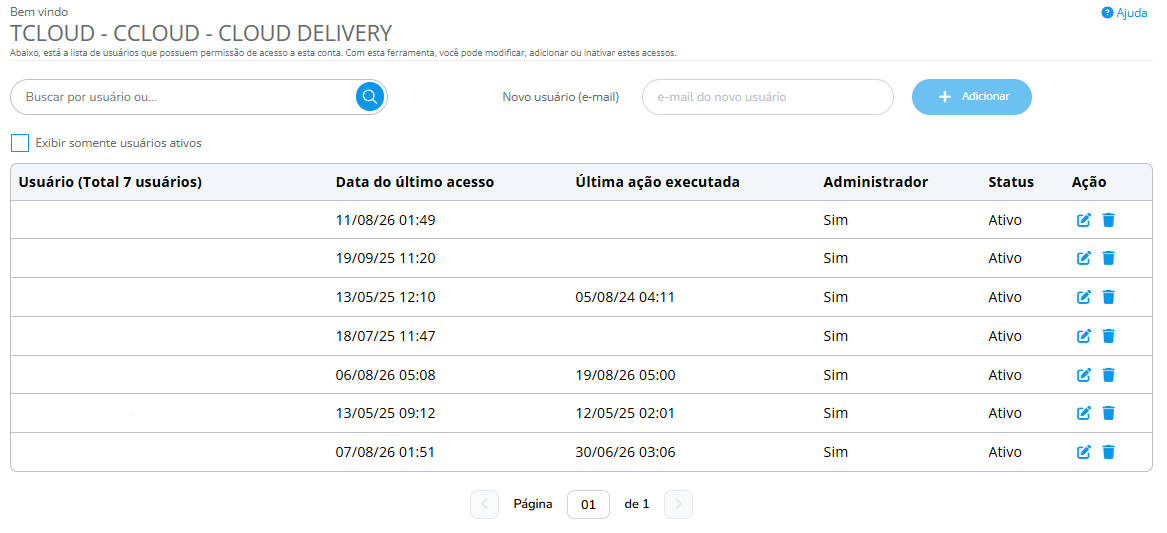Select the 30/06/26 03:06 last action cell
Screen dimensions: 1167x533
coord(625,451)
